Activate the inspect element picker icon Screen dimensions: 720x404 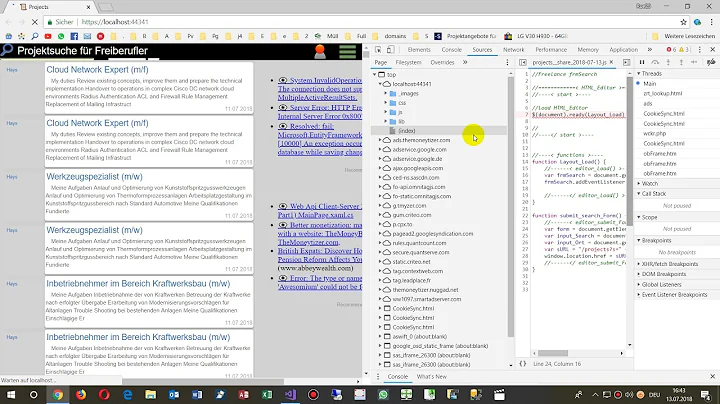click(378, 50)
